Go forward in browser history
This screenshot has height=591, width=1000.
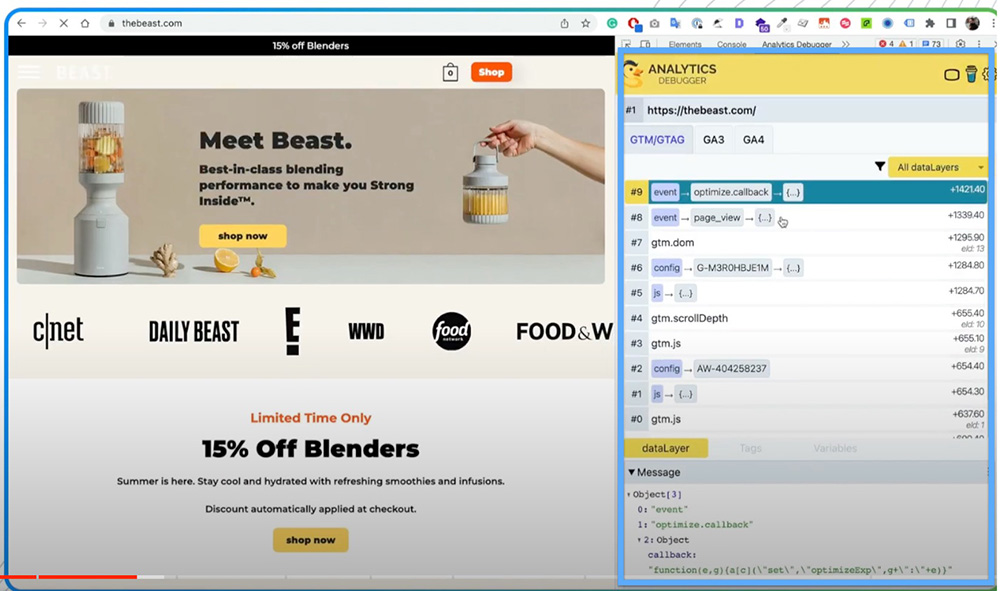[43, 23]
